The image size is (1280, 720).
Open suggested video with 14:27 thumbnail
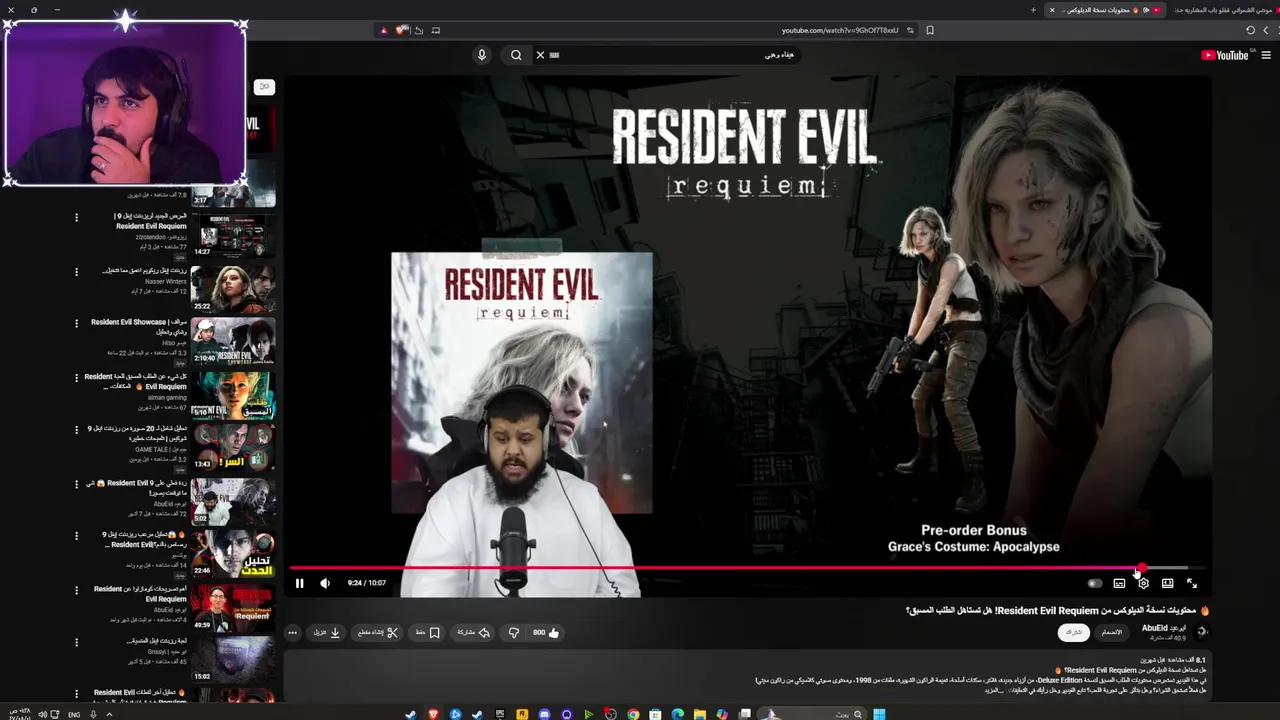[233, 235]
